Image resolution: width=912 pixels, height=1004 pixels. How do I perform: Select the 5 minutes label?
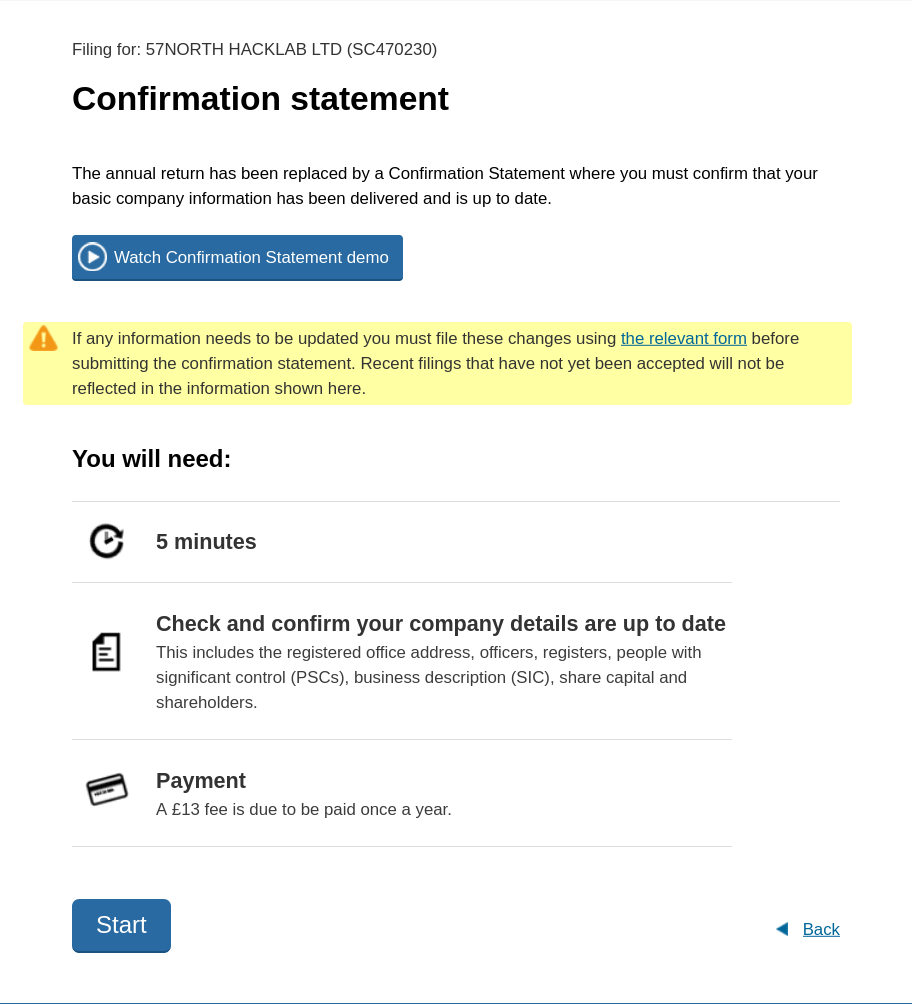(206, 541)
